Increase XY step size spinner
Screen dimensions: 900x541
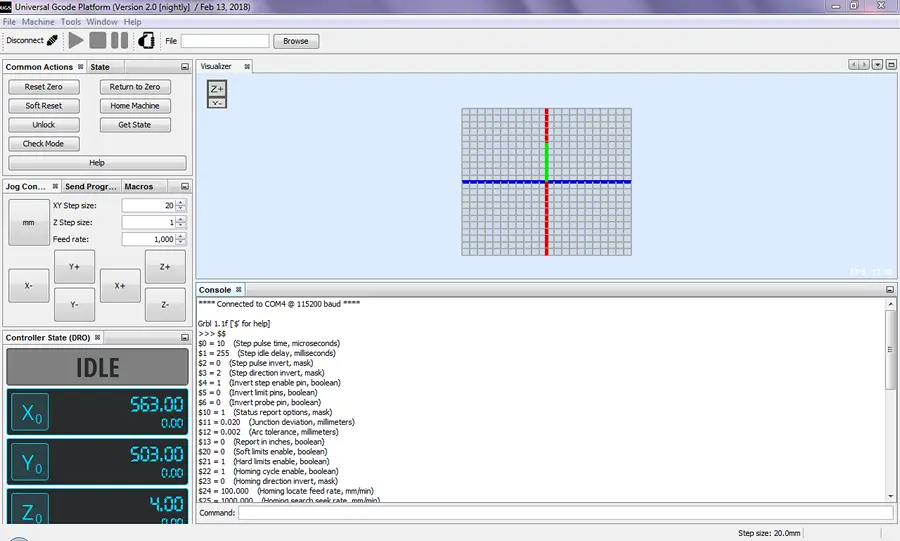pyautogui.click(x=181, y=203)
